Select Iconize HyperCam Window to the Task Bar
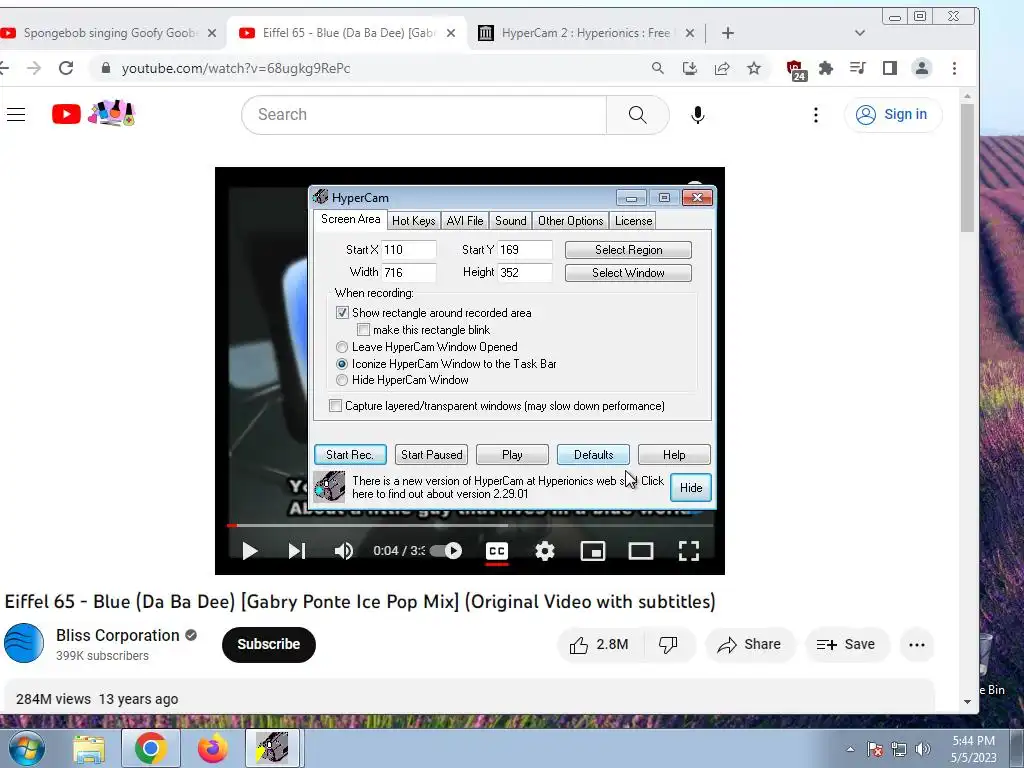Screen dimensions: 1024x768 click(x=342, y=364)
